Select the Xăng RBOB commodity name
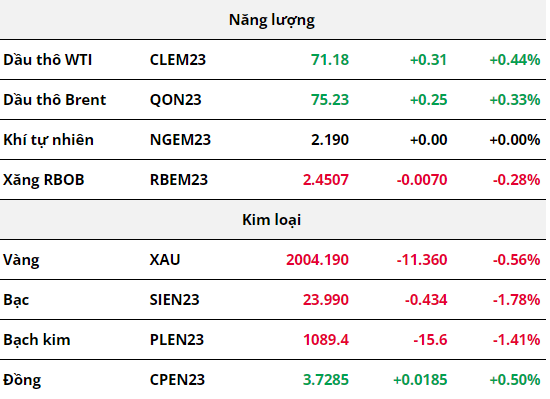 pos(44,180)
